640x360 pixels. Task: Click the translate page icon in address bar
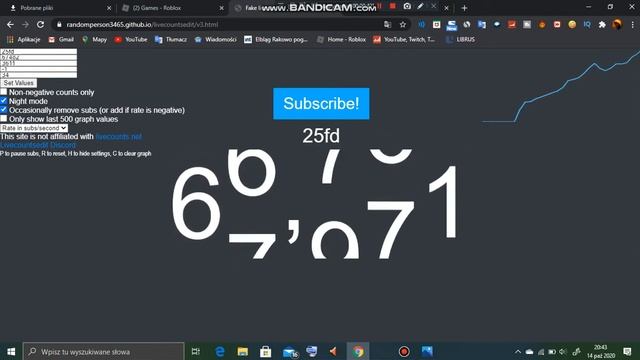[387, 24]
